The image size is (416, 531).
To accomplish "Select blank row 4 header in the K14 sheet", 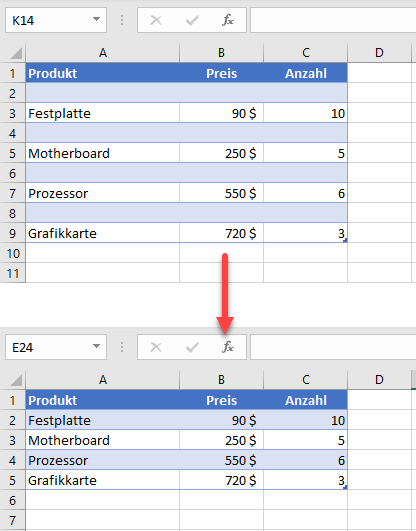I will click(13, 133).
